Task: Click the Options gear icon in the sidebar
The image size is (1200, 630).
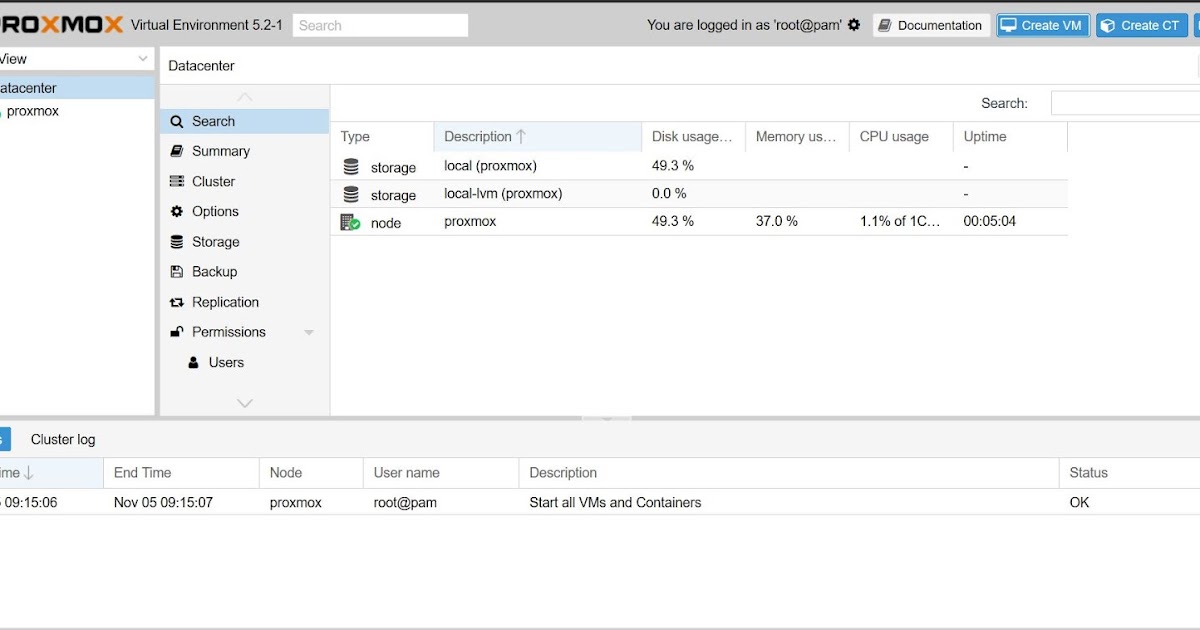Action: tap(177, 211)
